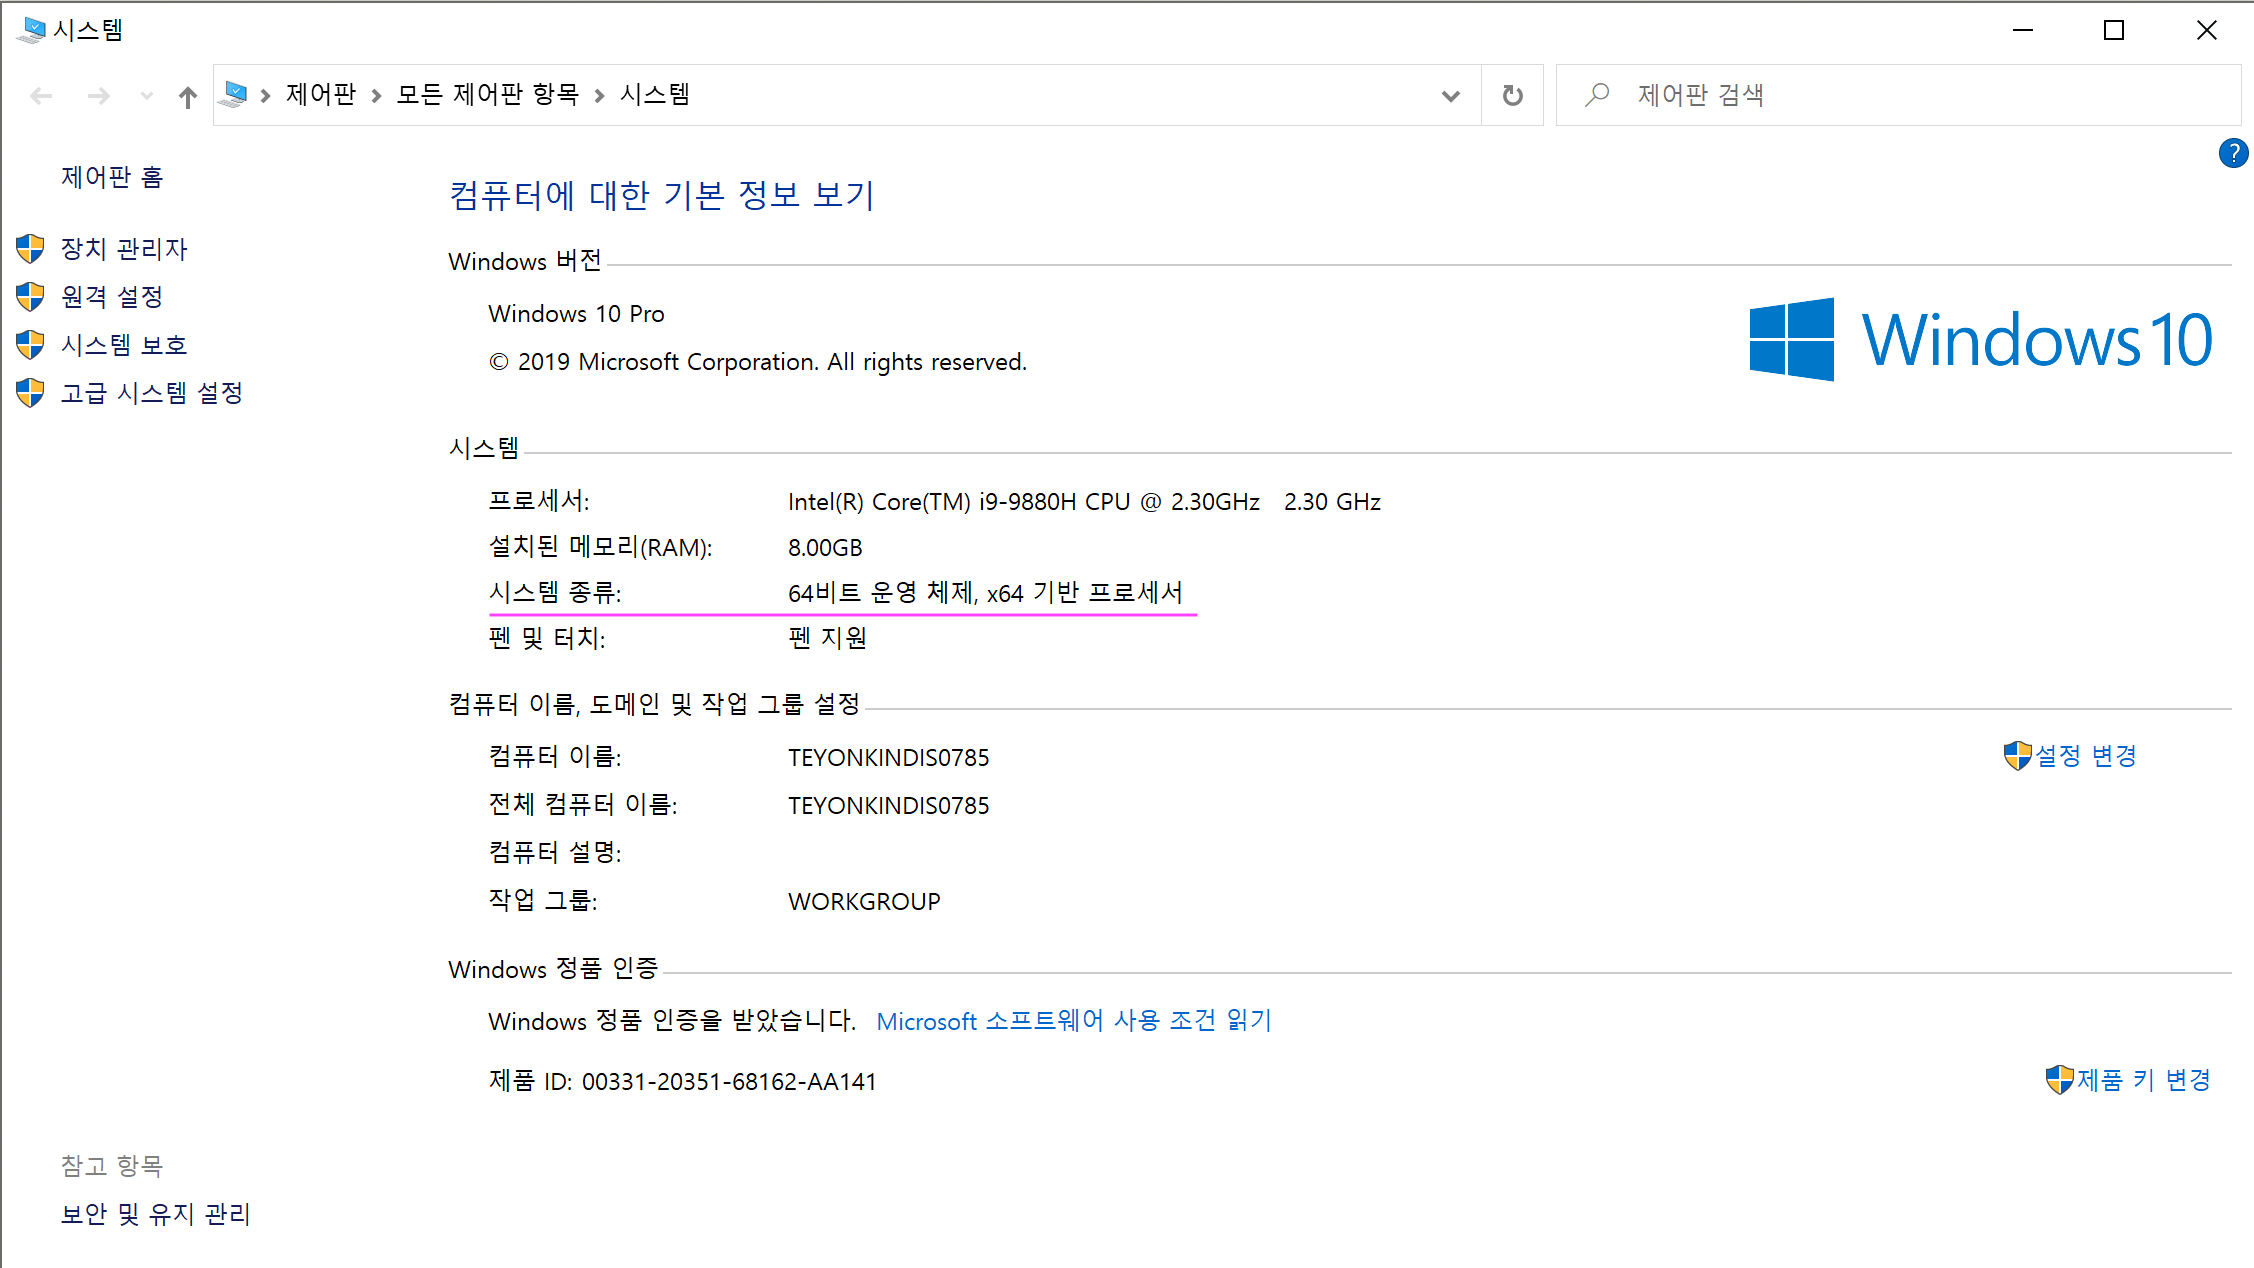The height and width of the screenshot is (1268, 2254).
Task: Click the computer icon in address bar
Action: 233,95
